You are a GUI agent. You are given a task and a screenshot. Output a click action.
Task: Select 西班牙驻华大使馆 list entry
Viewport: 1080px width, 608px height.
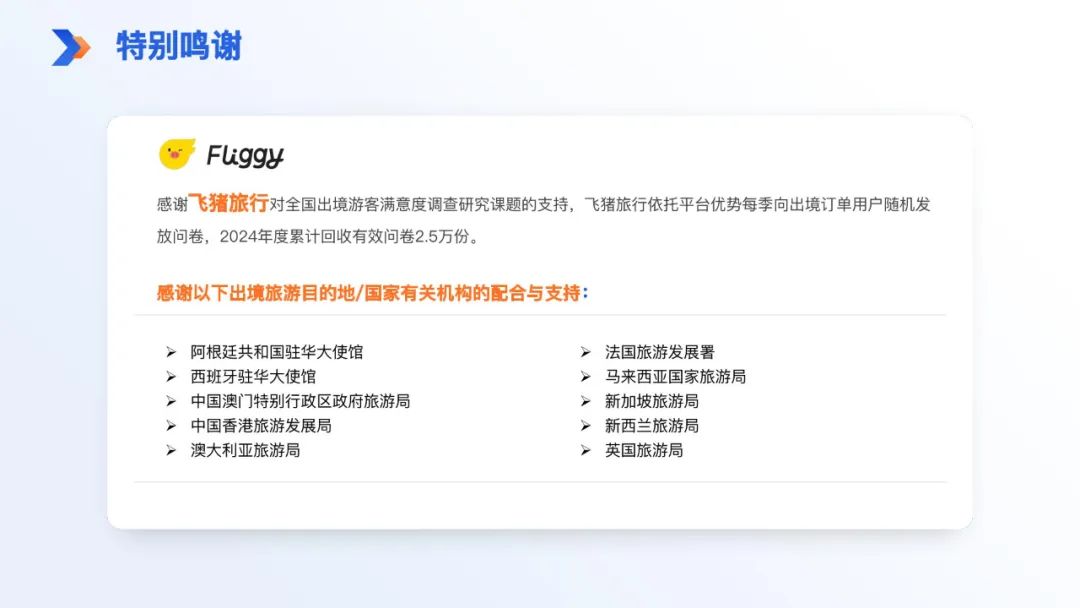click(253, 377)
